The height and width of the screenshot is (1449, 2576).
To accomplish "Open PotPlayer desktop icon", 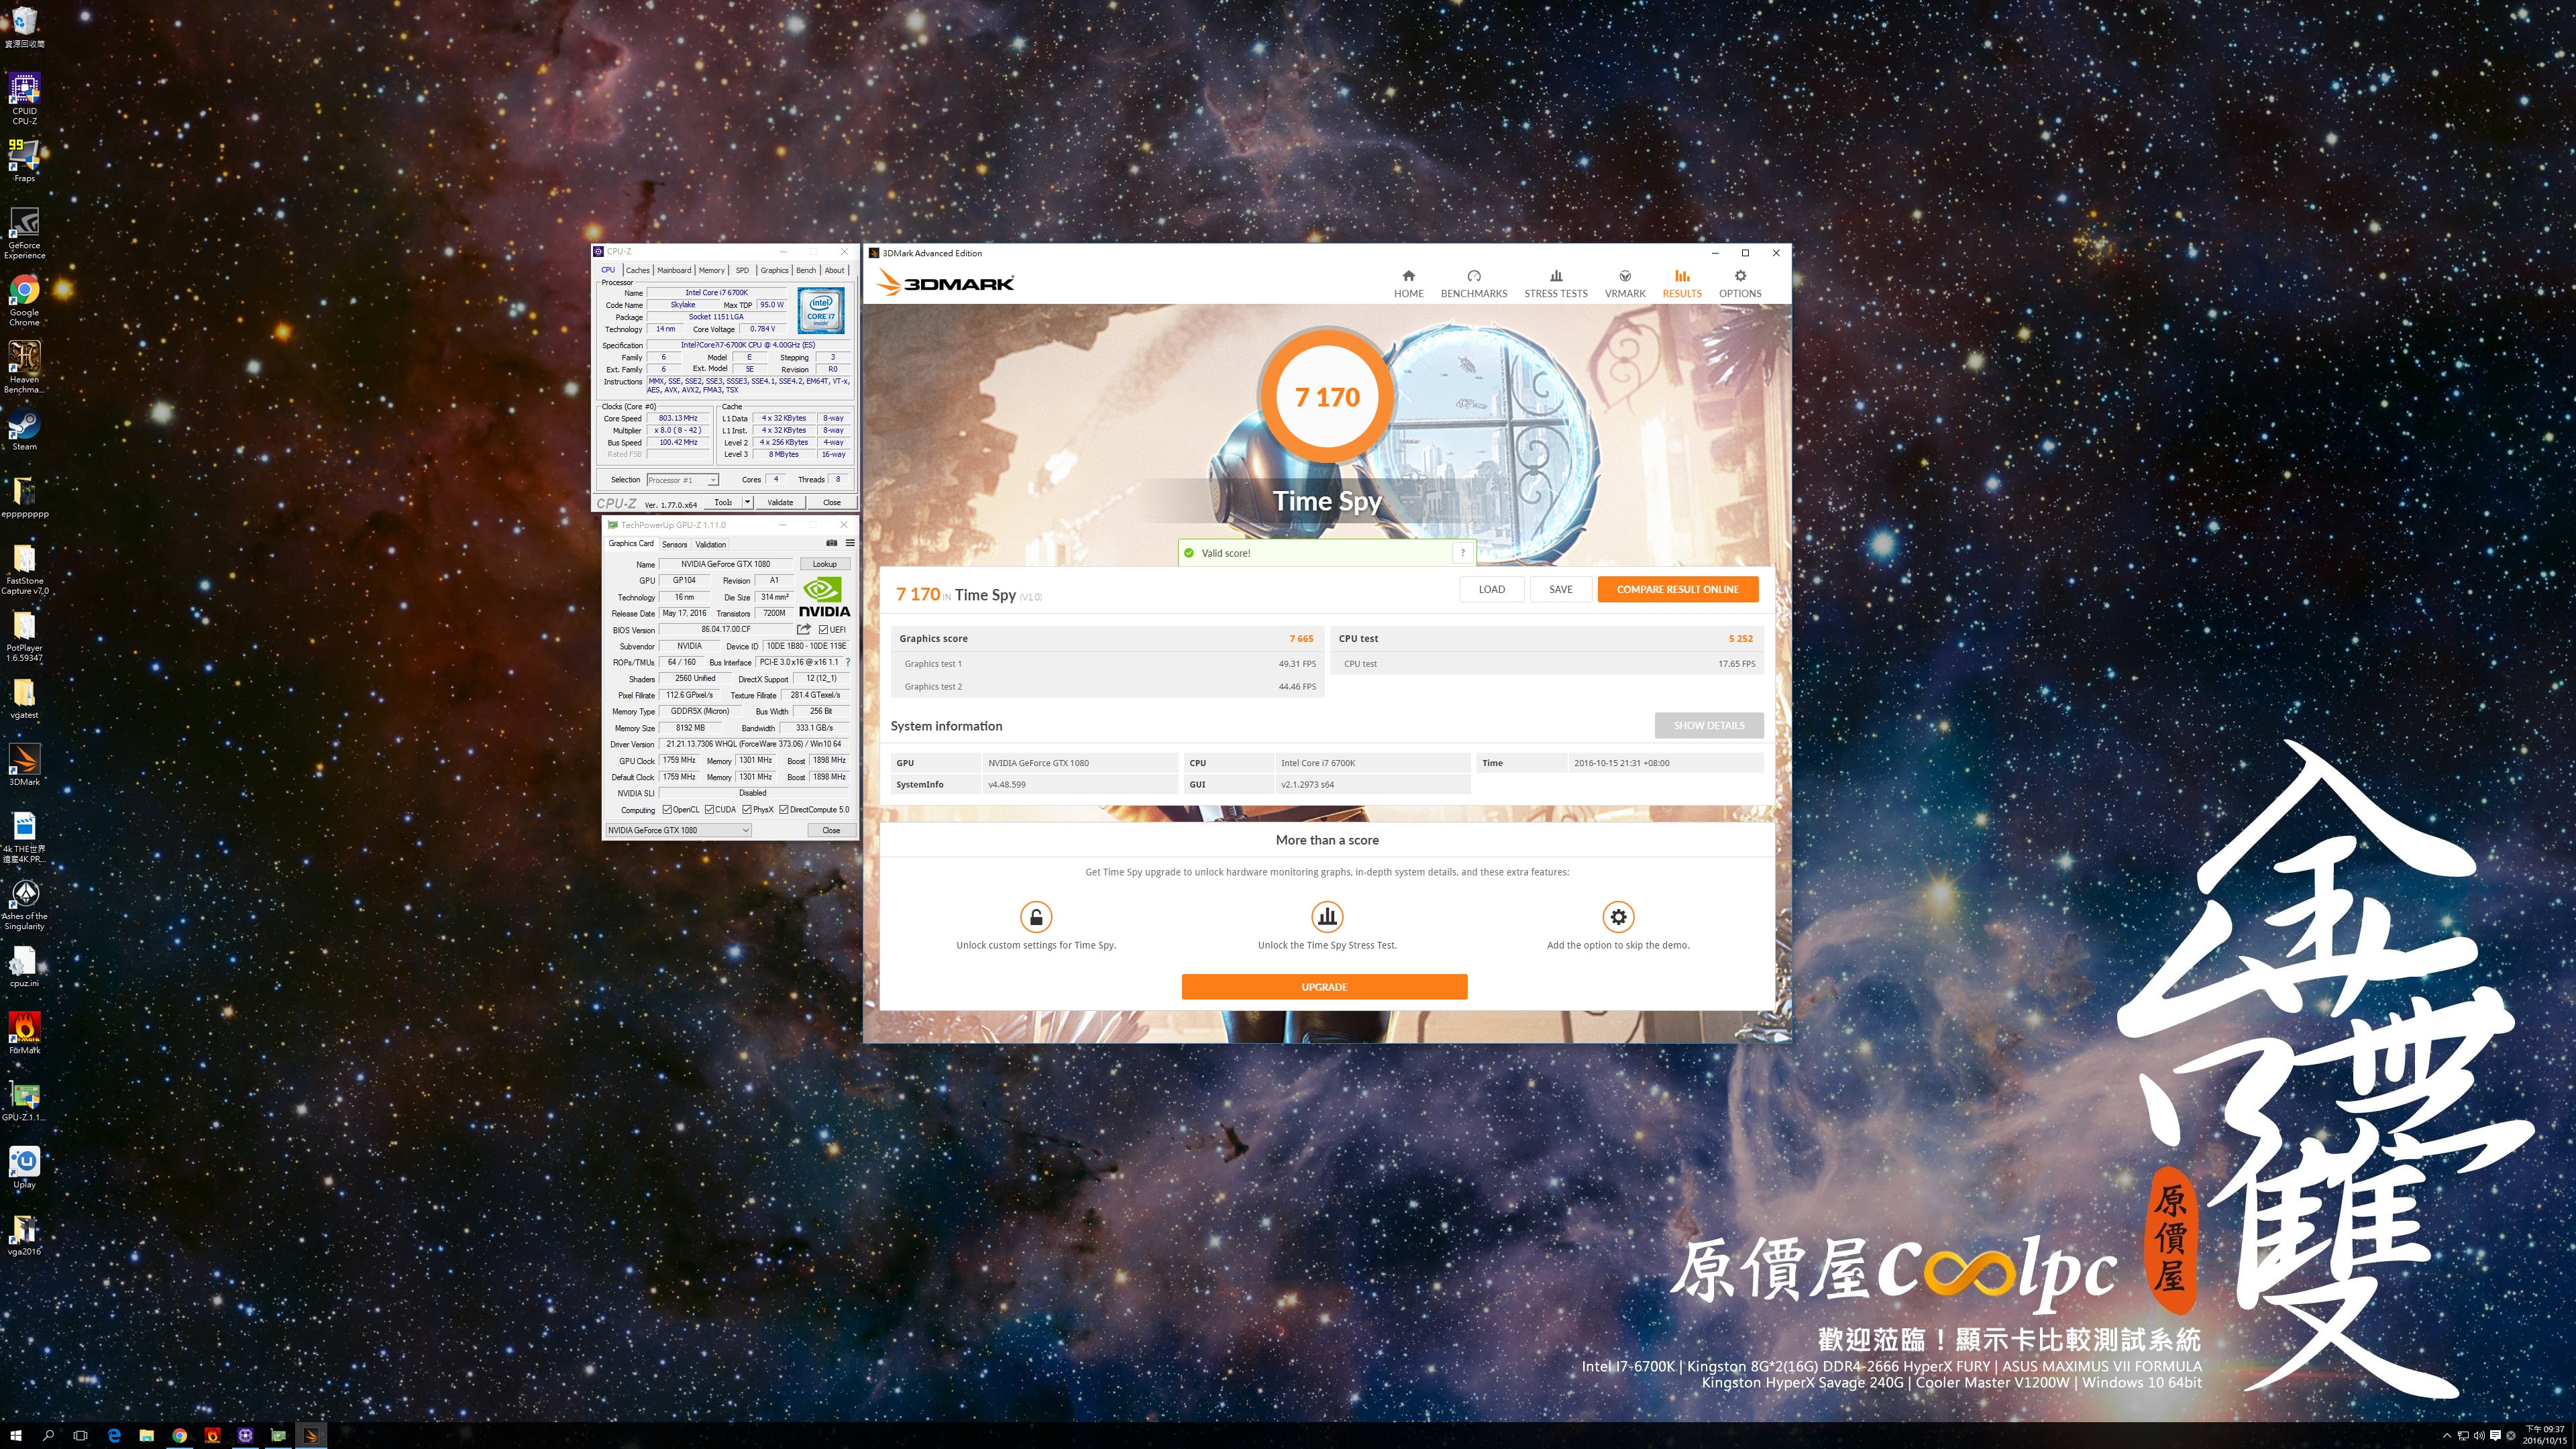I will click(x=24, y=636).
